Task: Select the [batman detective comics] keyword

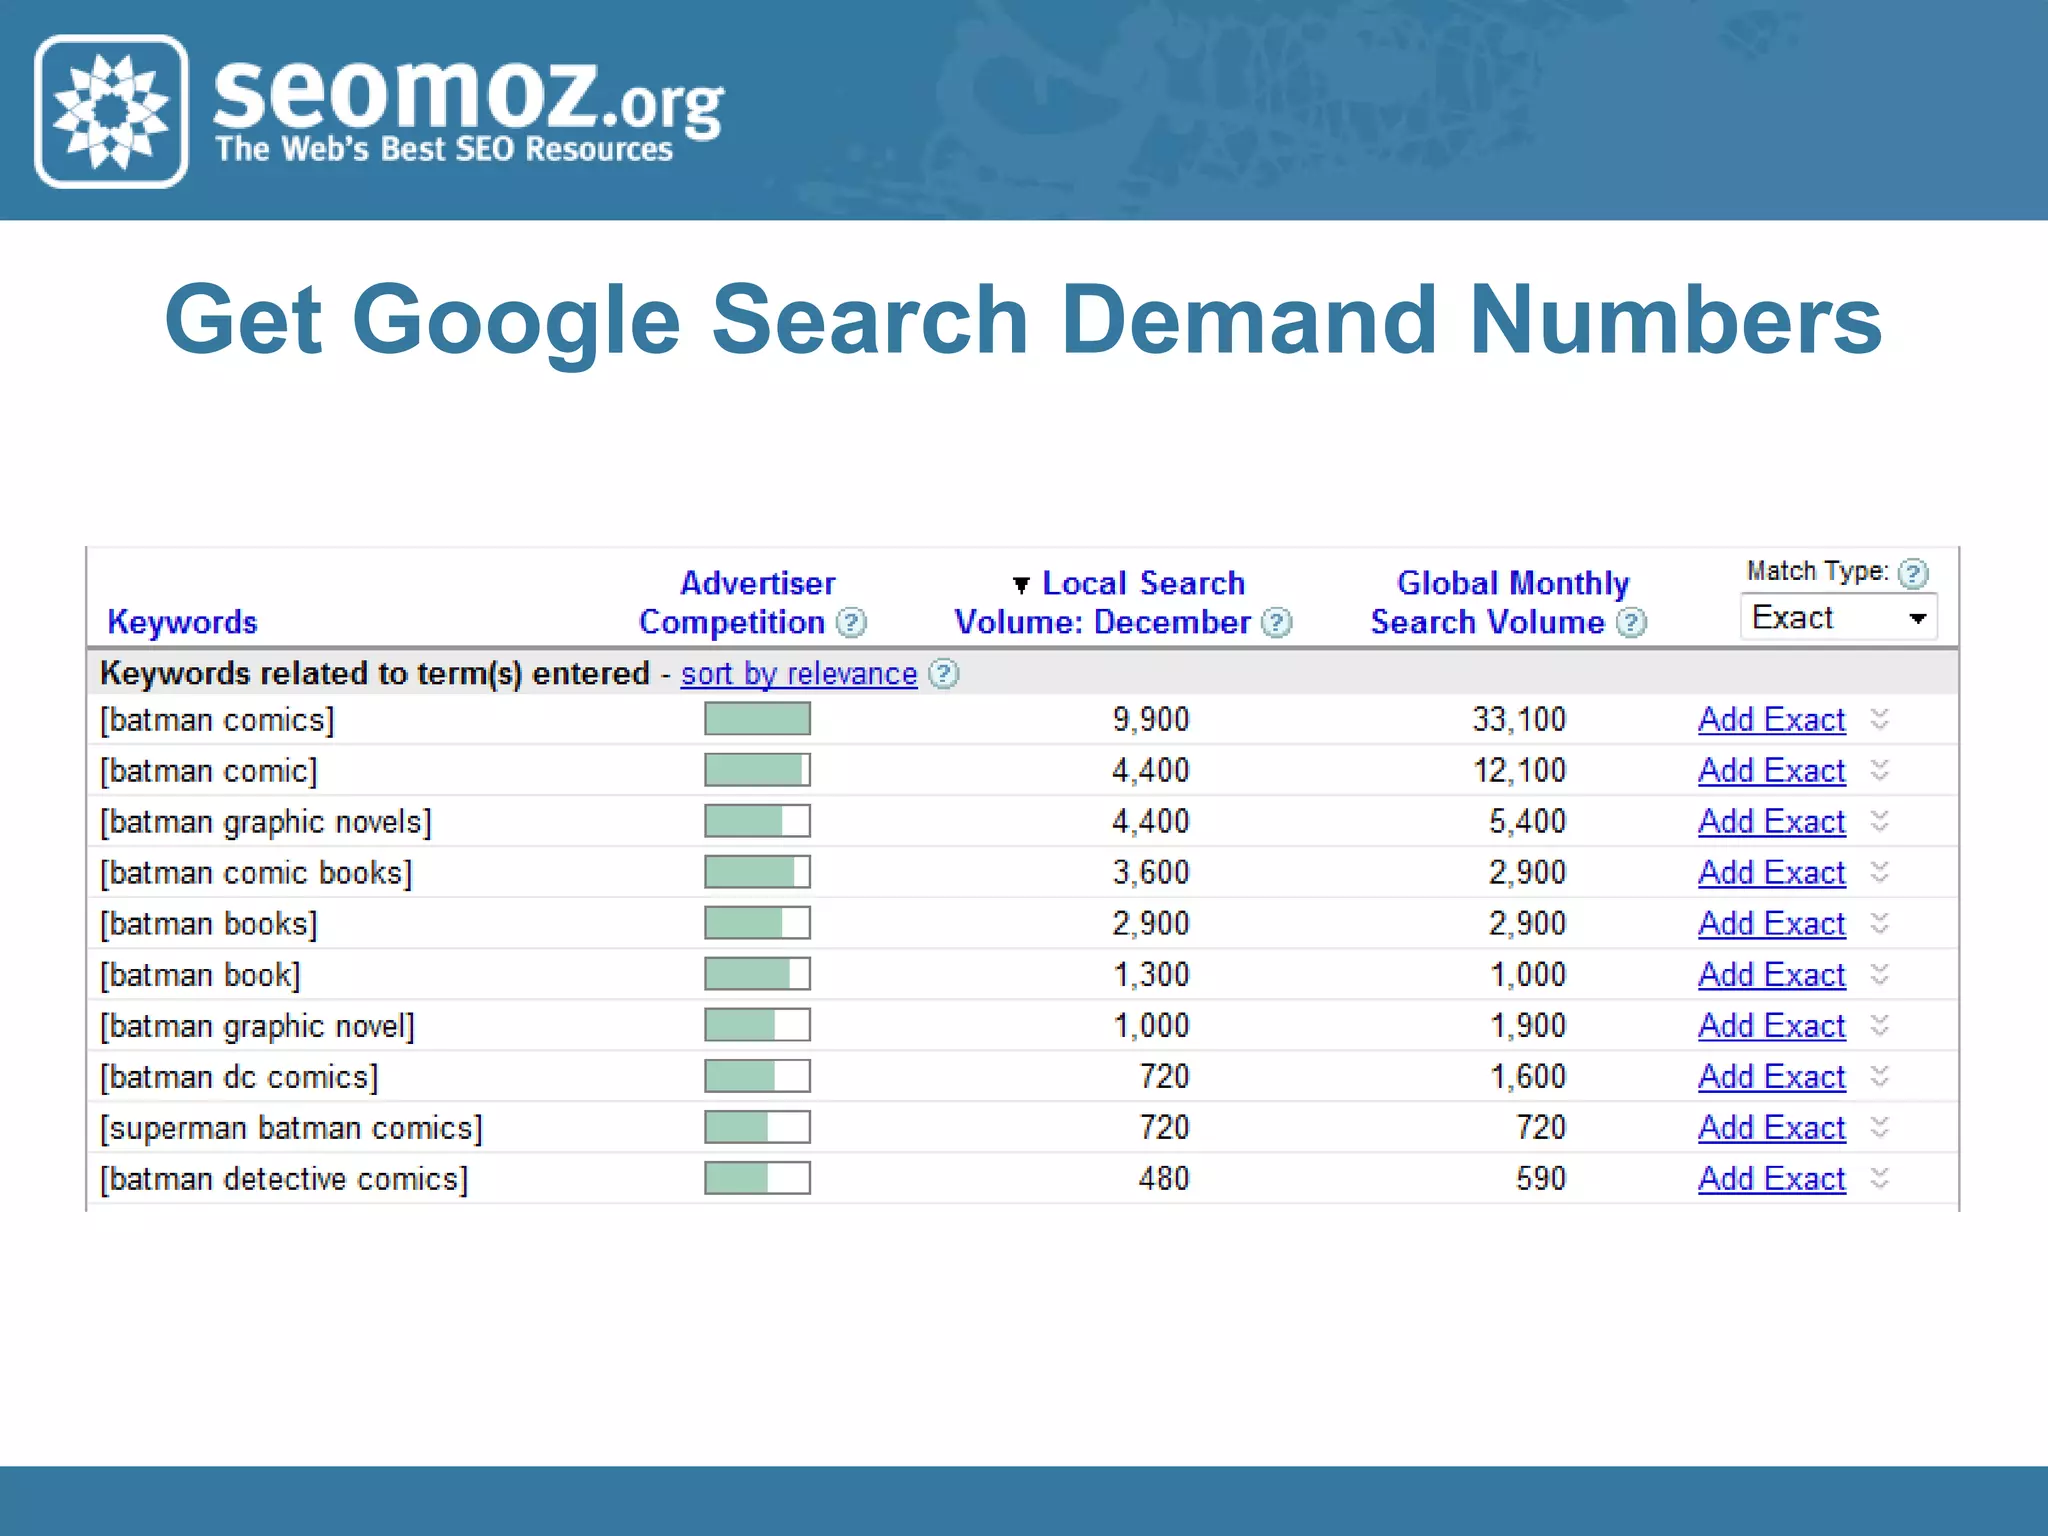Action: pyautogui.click(x=284, y=1179)
